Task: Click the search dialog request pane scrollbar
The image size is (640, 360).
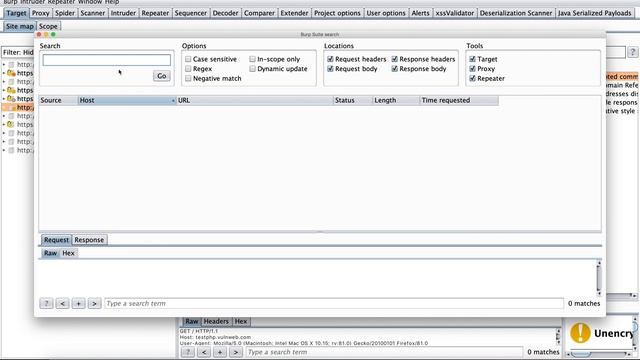Action: 599,278
